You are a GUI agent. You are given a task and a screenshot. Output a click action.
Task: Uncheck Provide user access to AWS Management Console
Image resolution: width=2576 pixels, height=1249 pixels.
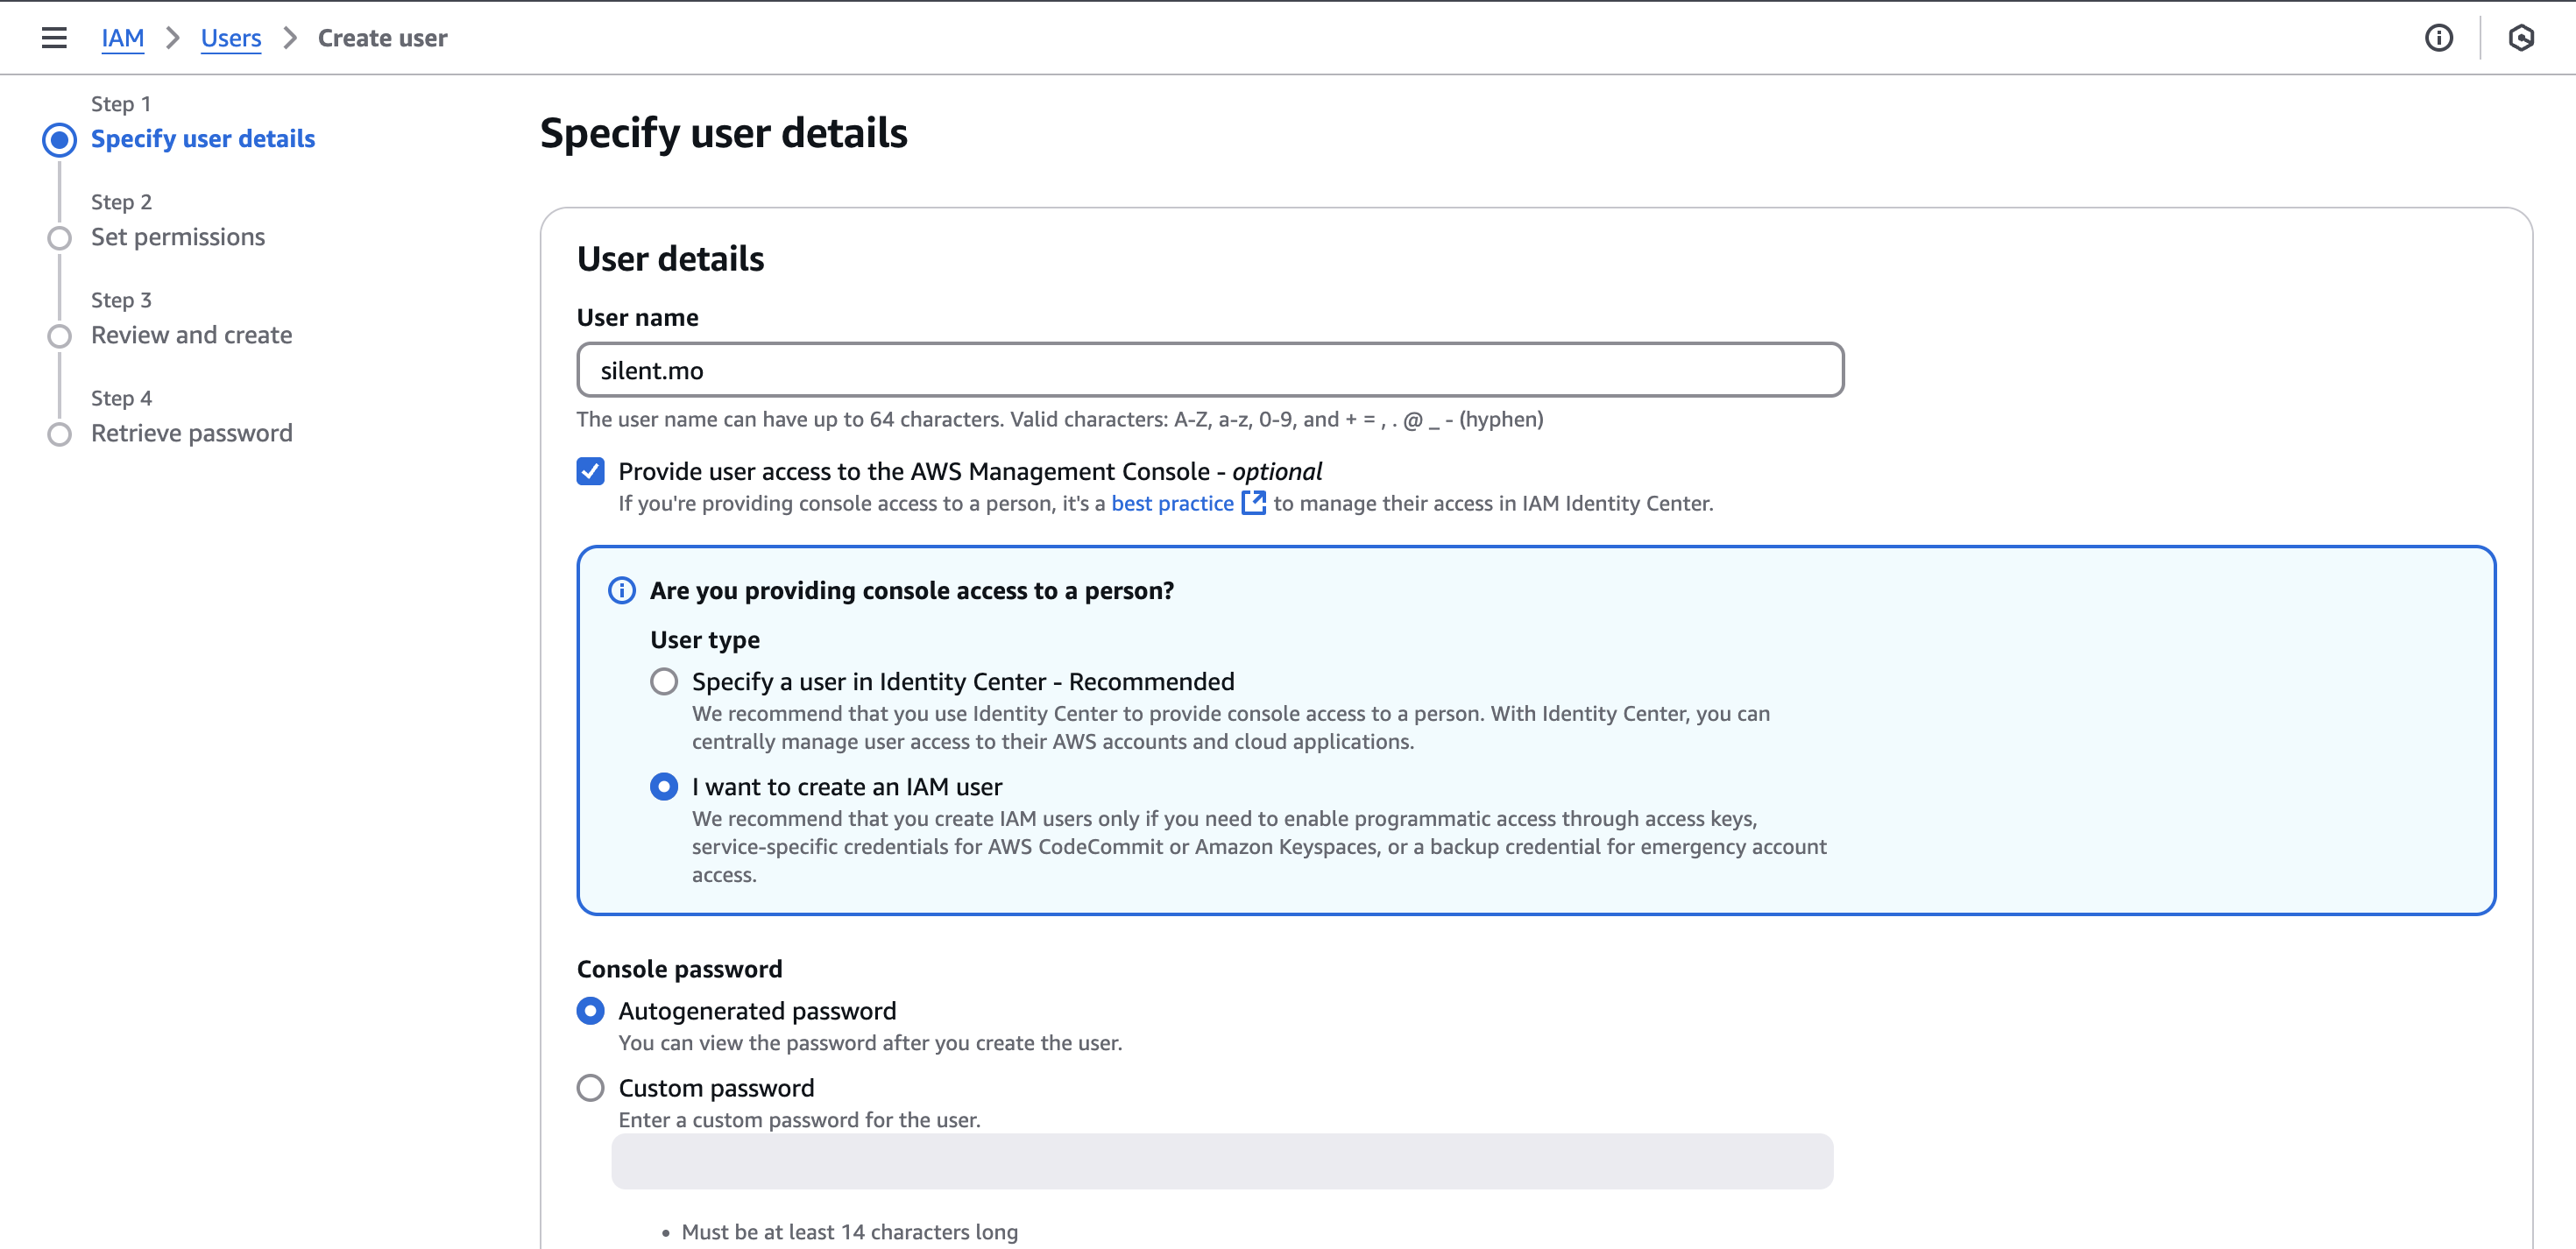(590, 470)
